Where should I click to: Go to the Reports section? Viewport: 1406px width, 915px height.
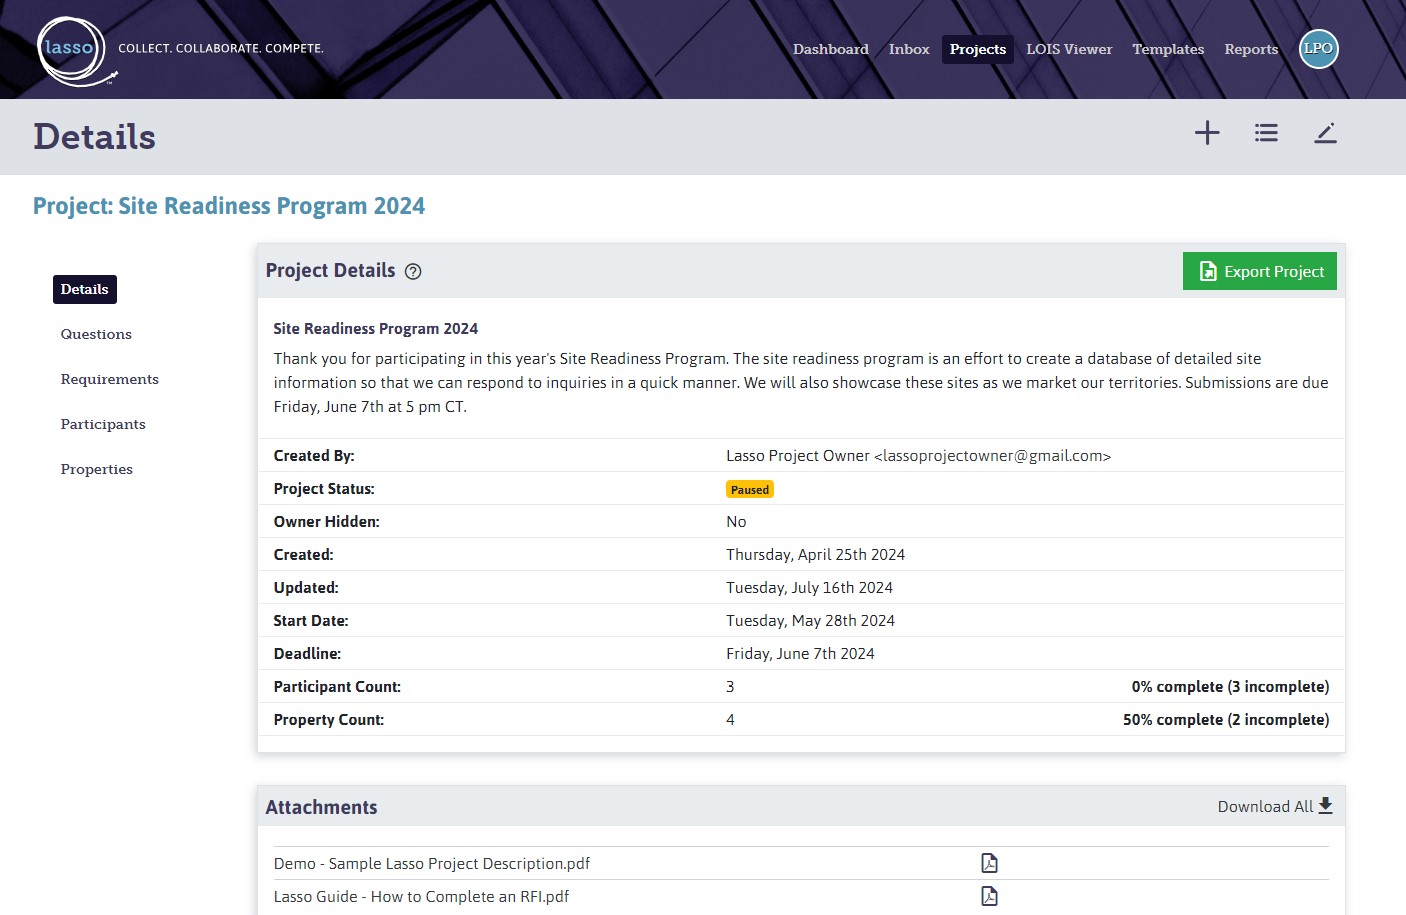[1251, 49]
